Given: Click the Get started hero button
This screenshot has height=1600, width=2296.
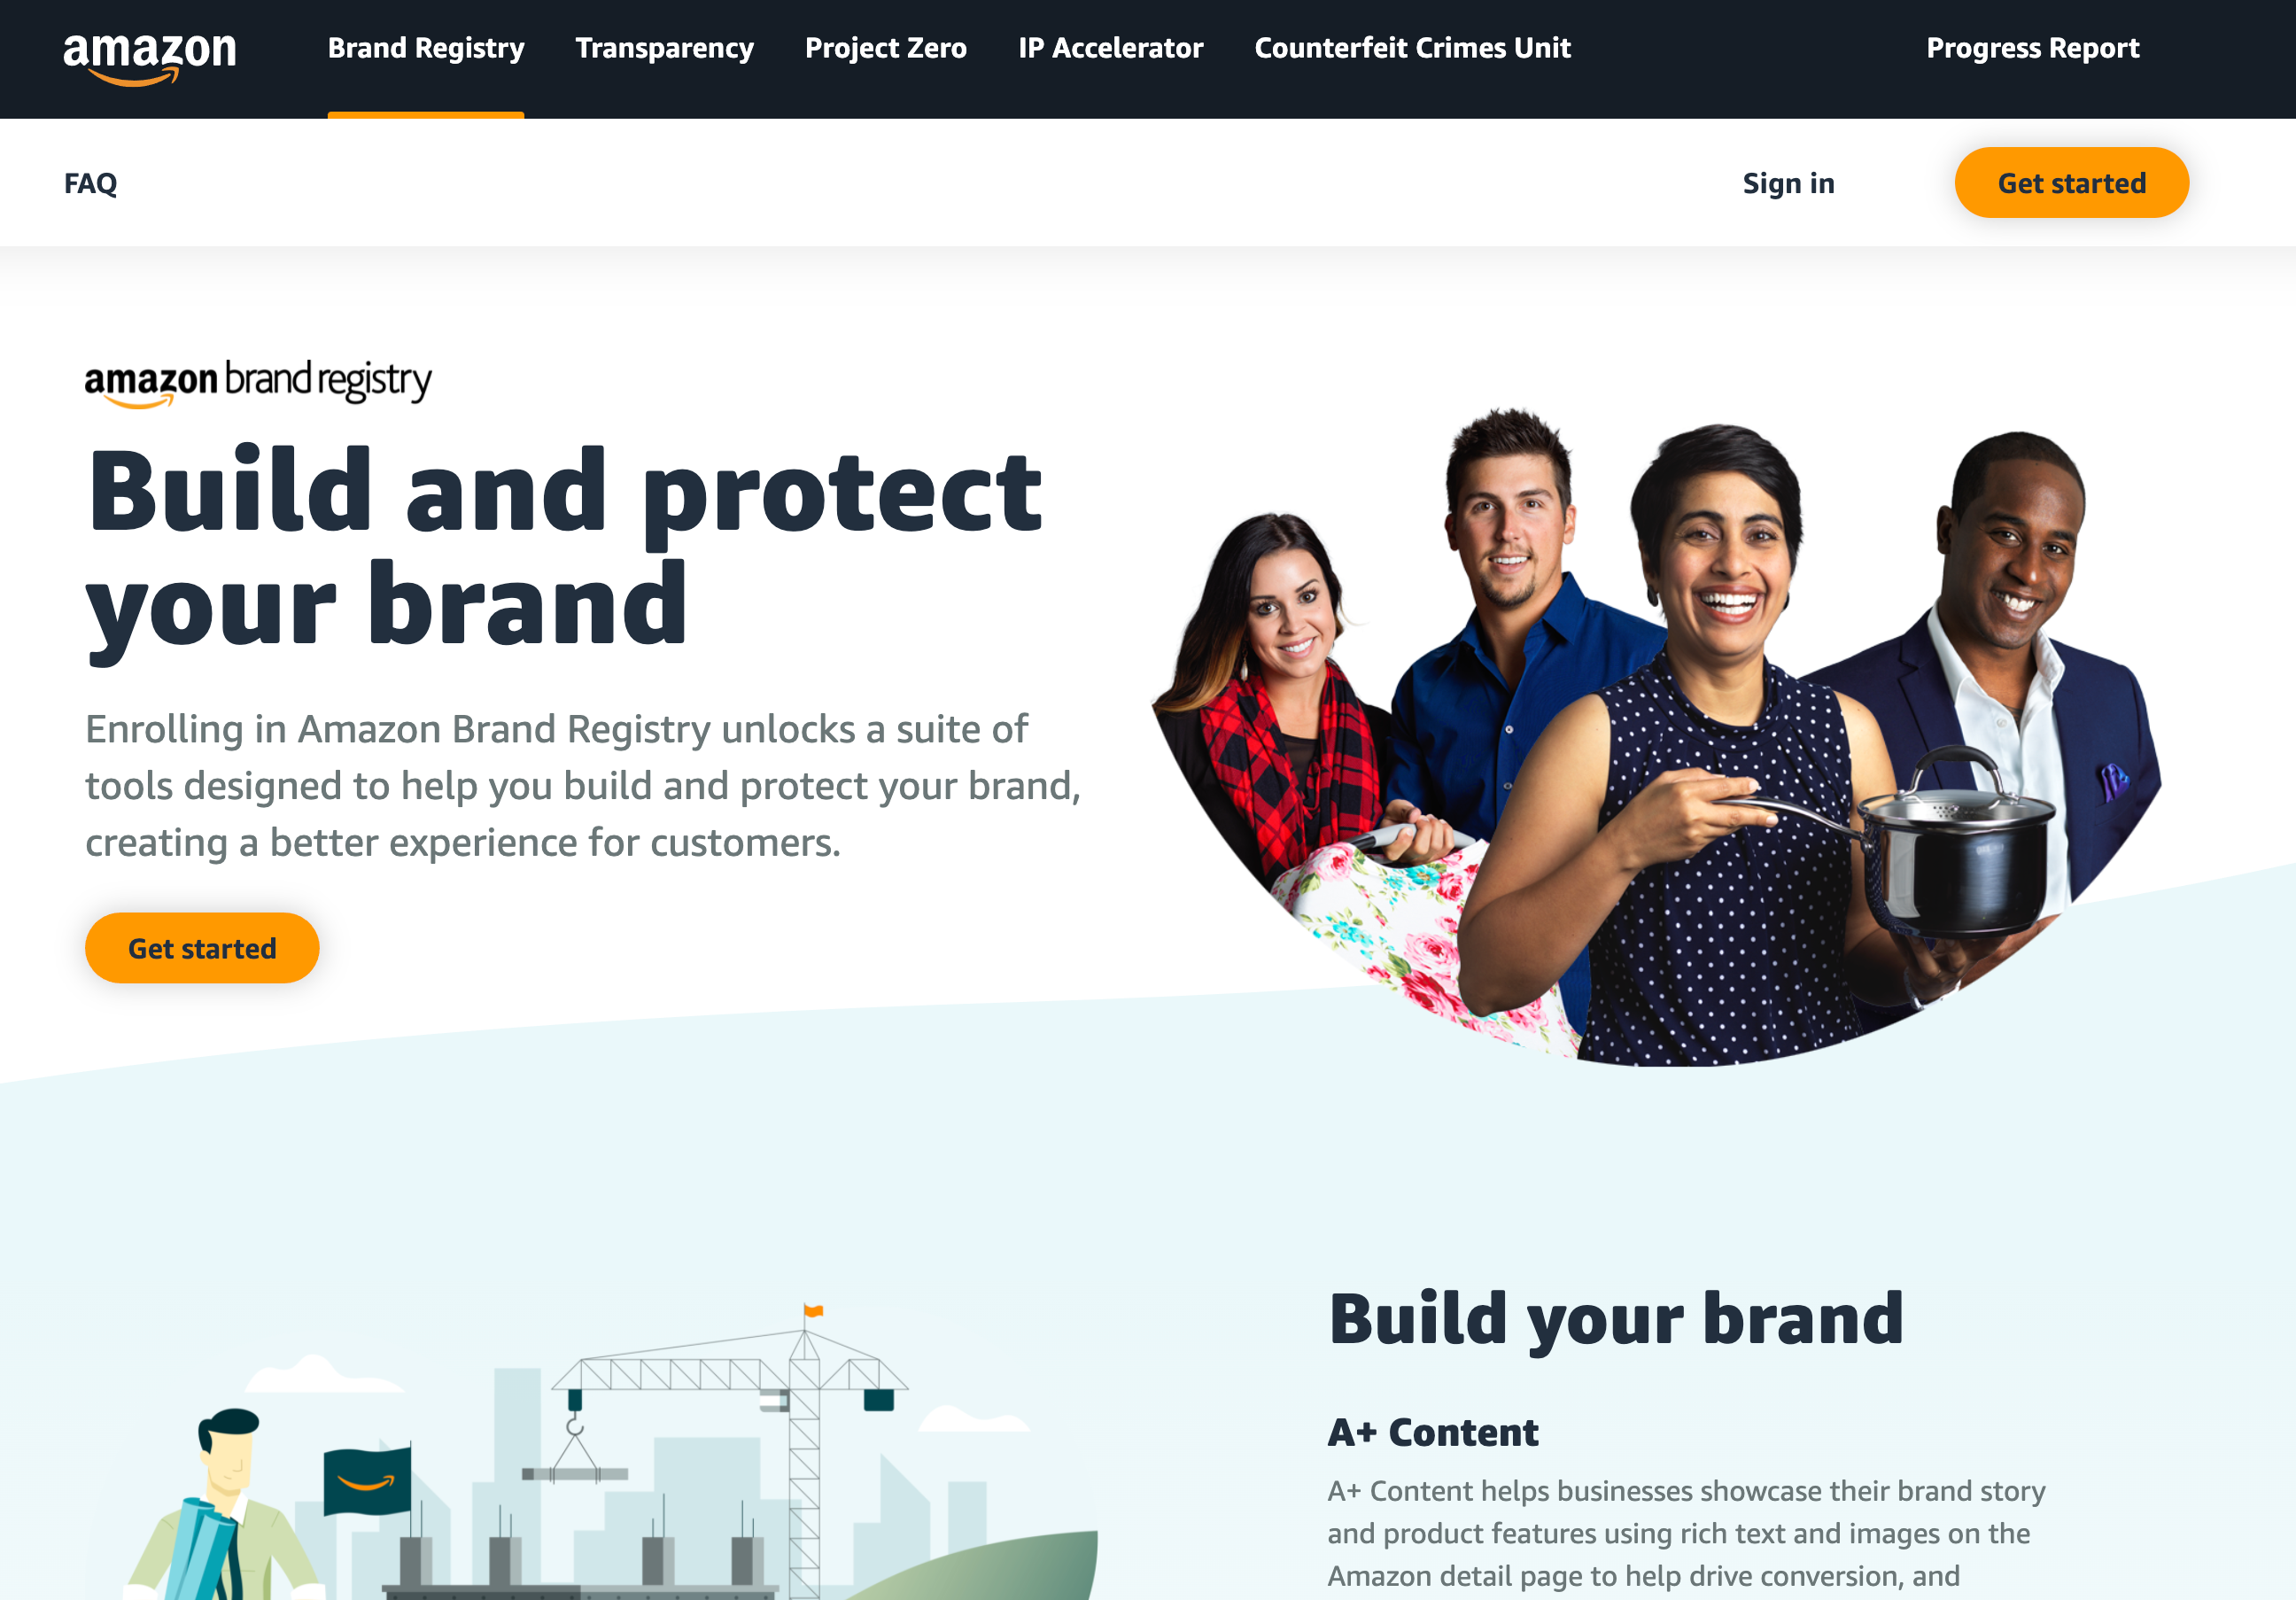Looking at the screenshot, I should pos(202,947).
